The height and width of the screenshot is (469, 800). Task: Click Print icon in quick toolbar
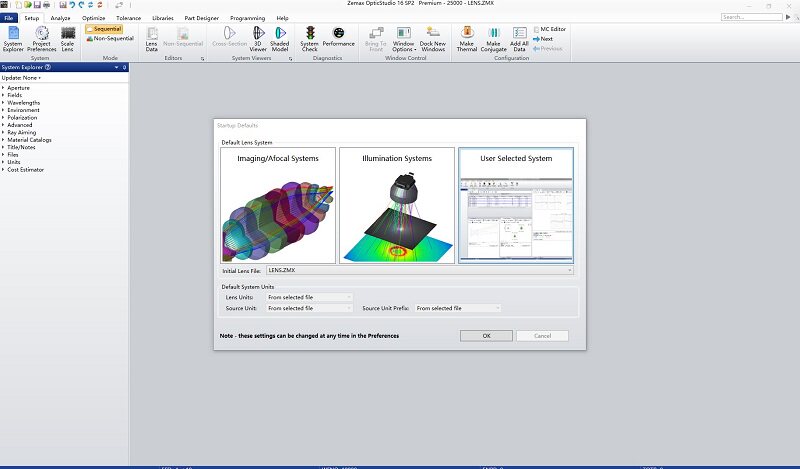click(x=46, y=5)
